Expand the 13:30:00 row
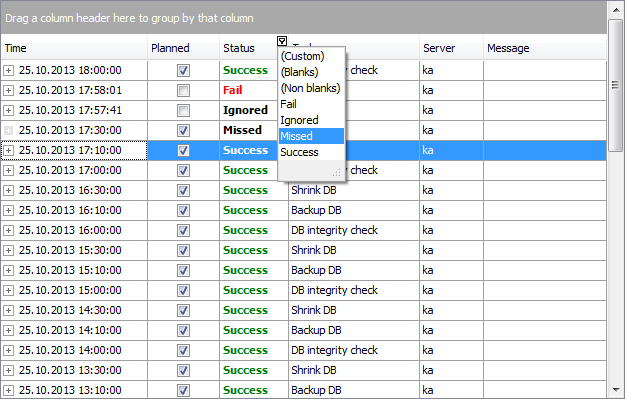 8,370
